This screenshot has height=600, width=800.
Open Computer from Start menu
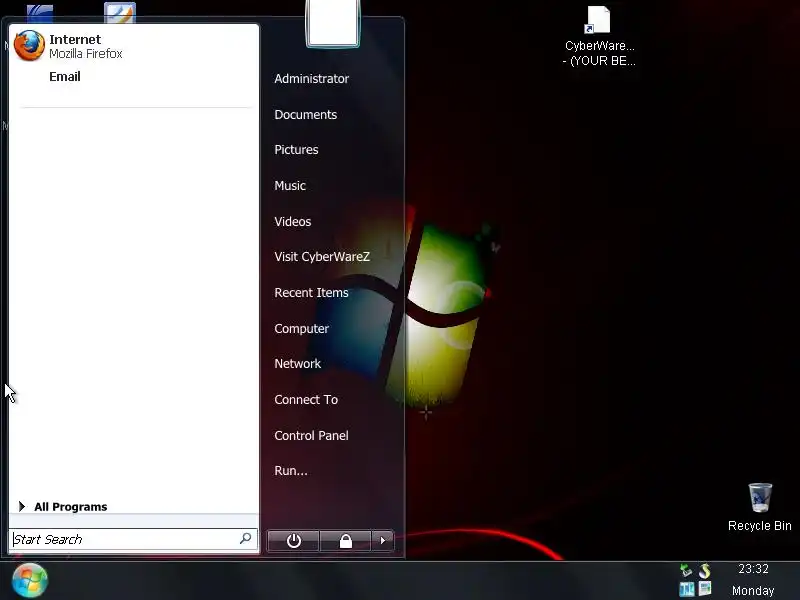(x=302, y=329)
